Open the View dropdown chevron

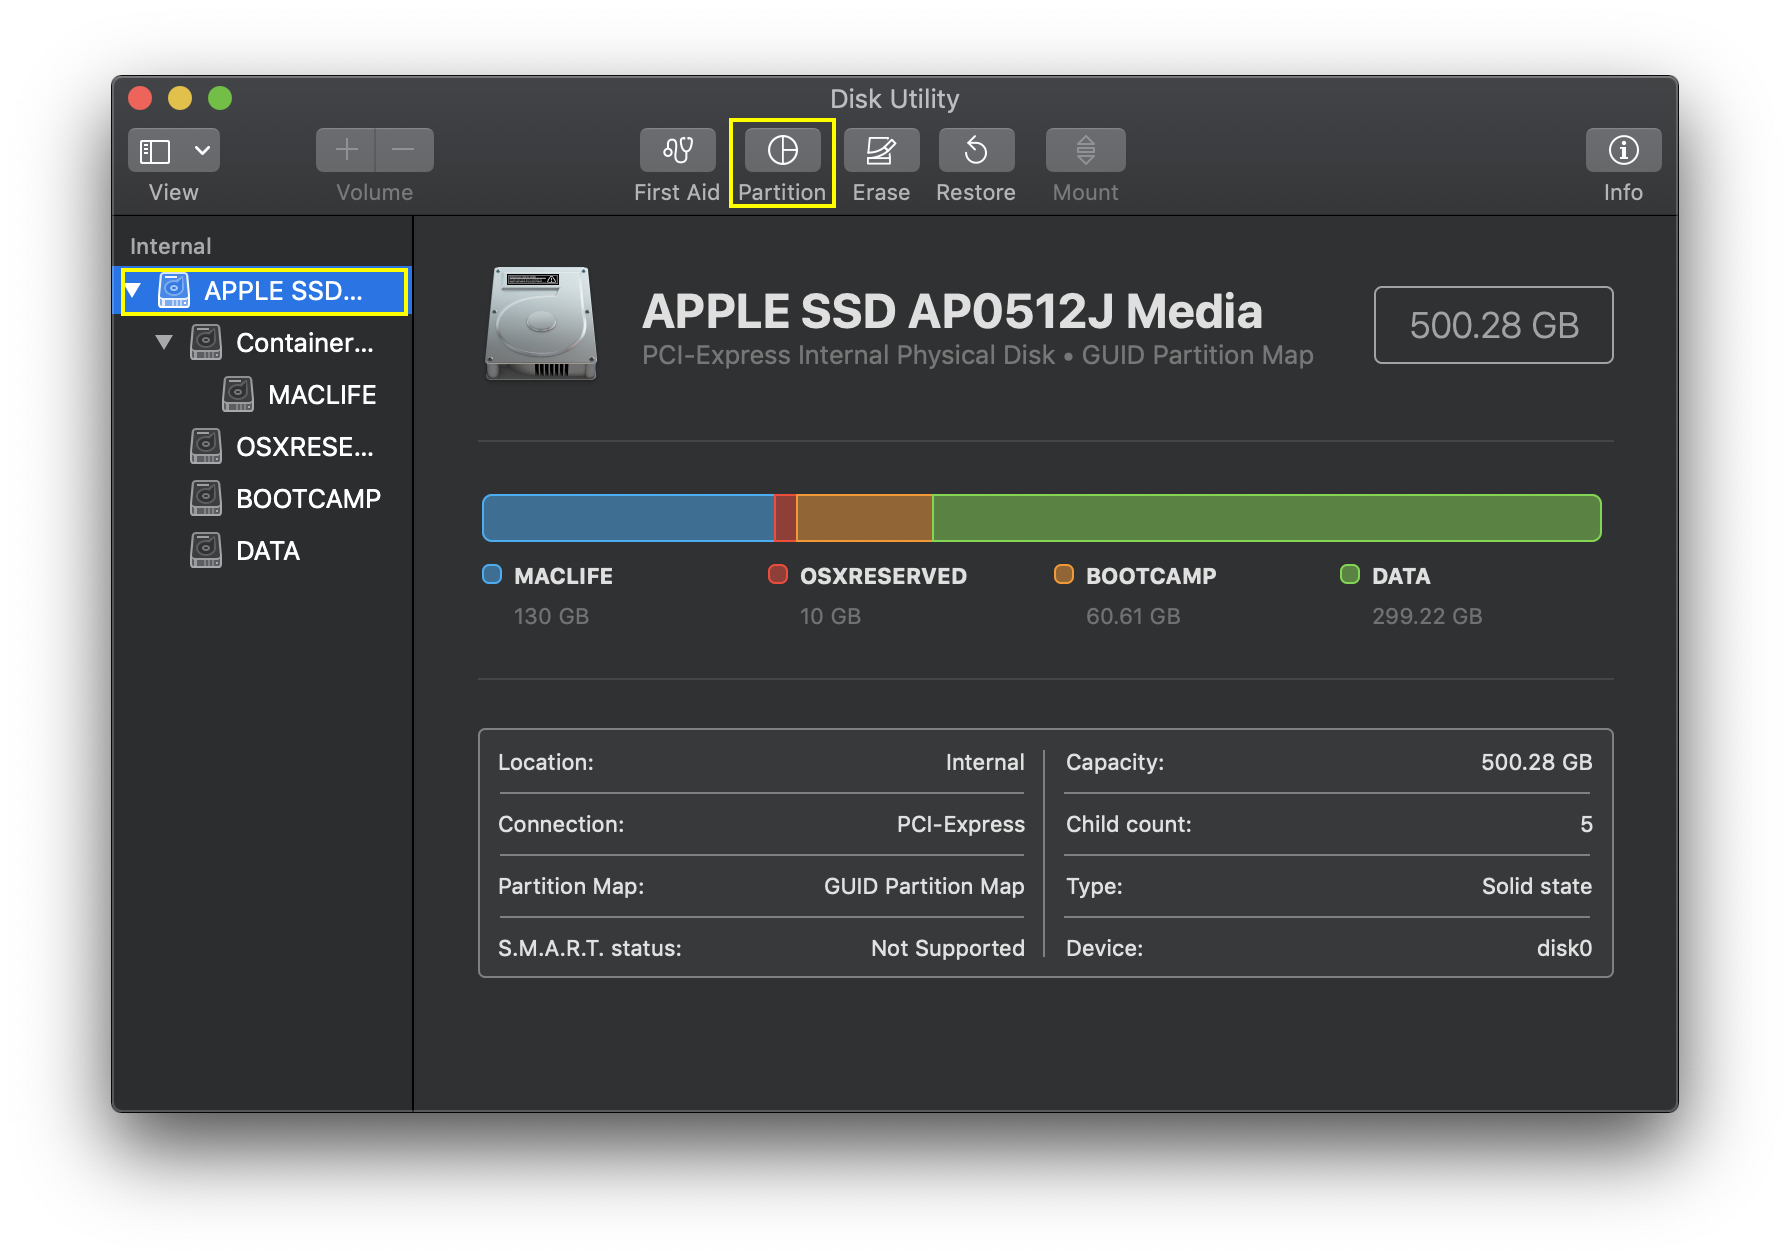pyautogui.click(x=202, y=151)
